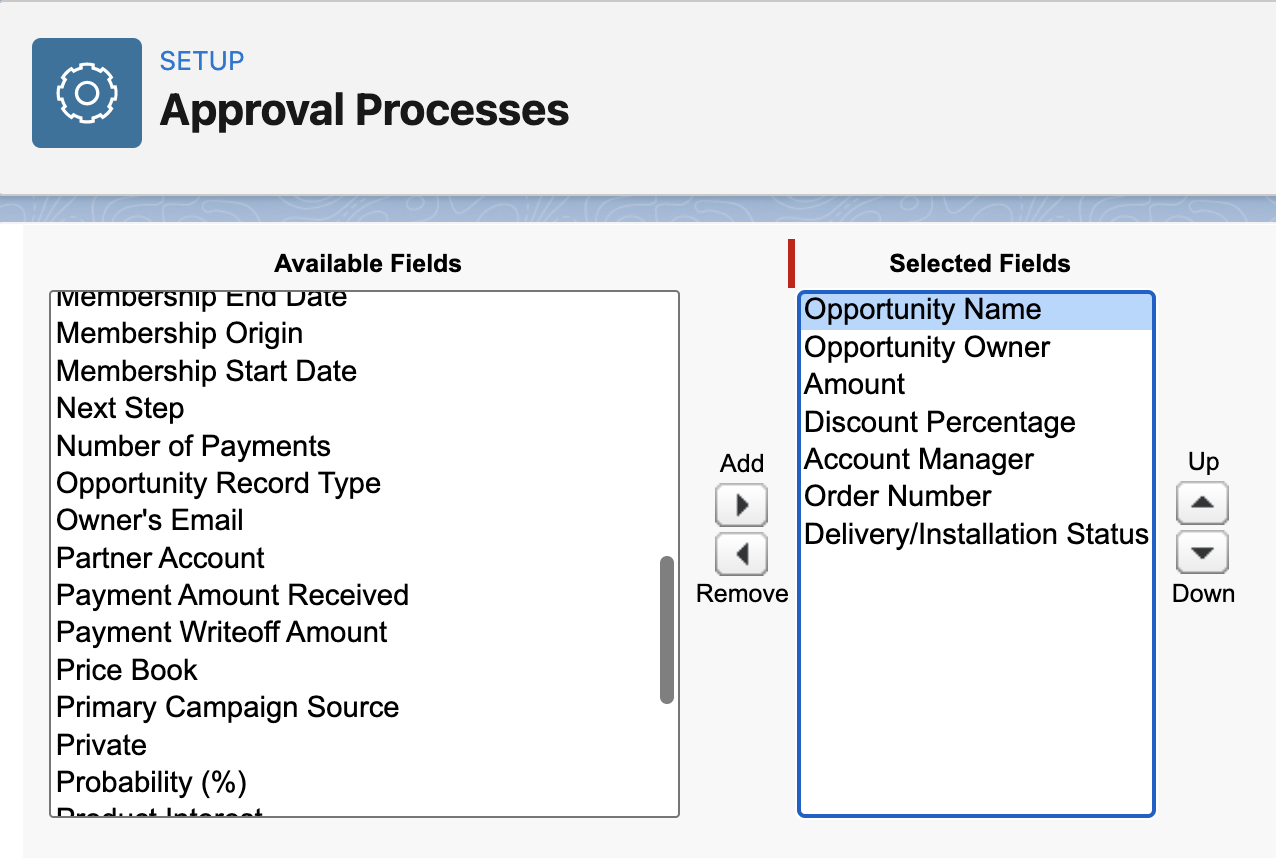Select Next Step in Available Fields

pos(120,408)
